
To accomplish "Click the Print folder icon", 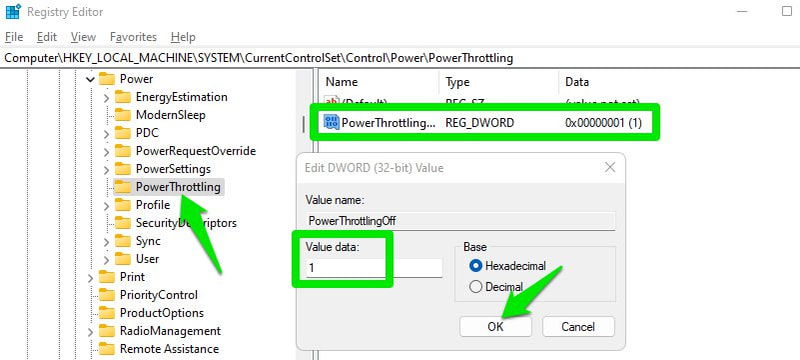I will click(x=107, y=277).
